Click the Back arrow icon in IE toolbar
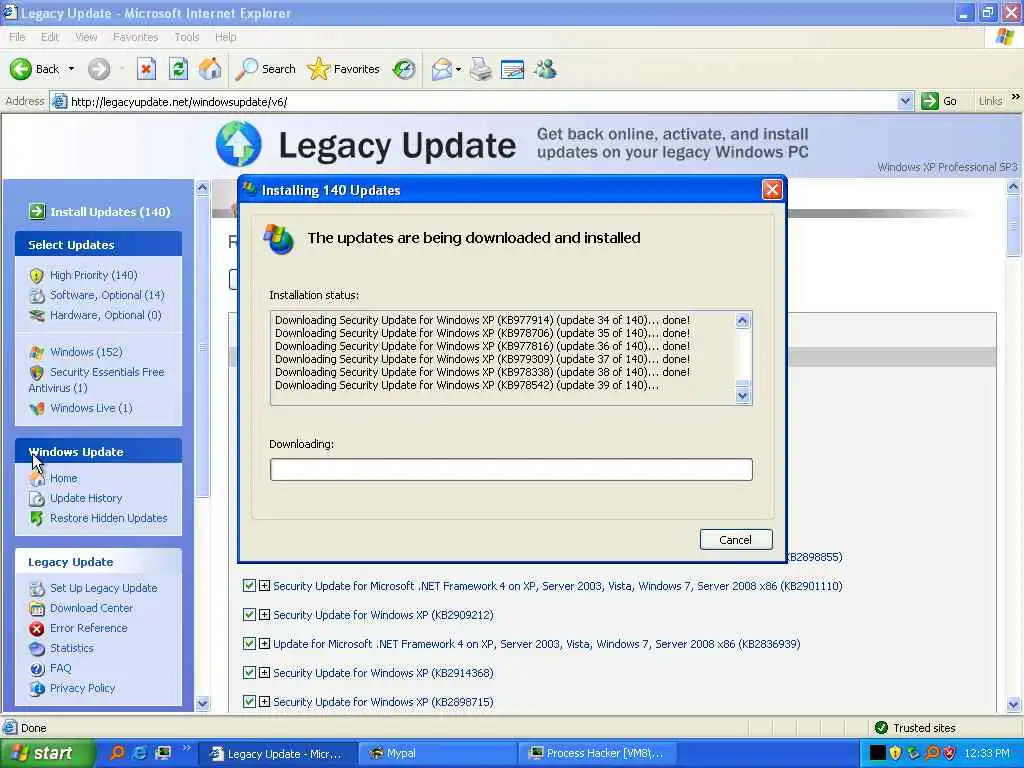This screenshot has height=768, width=1024. coord(21,69)
